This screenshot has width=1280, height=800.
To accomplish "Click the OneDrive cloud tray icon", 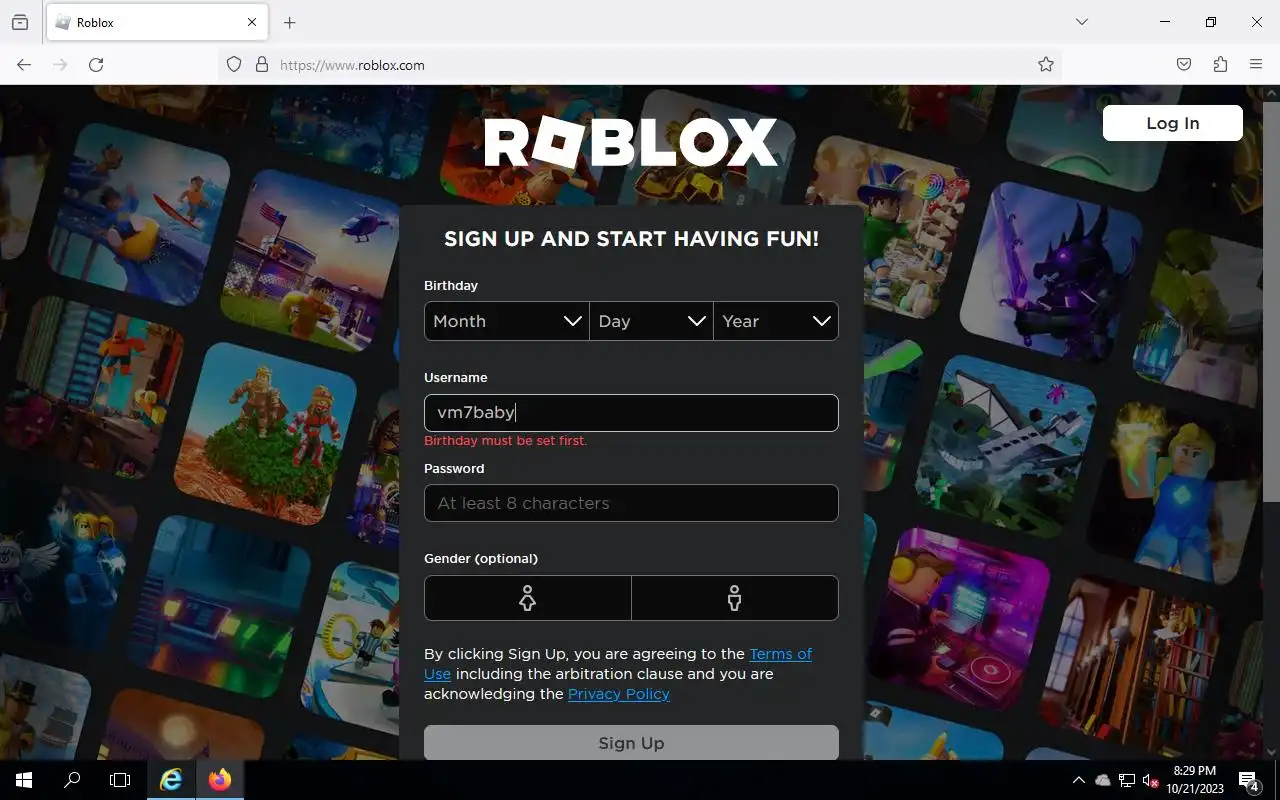I will pyautogui.click(x=1103, y=780).
